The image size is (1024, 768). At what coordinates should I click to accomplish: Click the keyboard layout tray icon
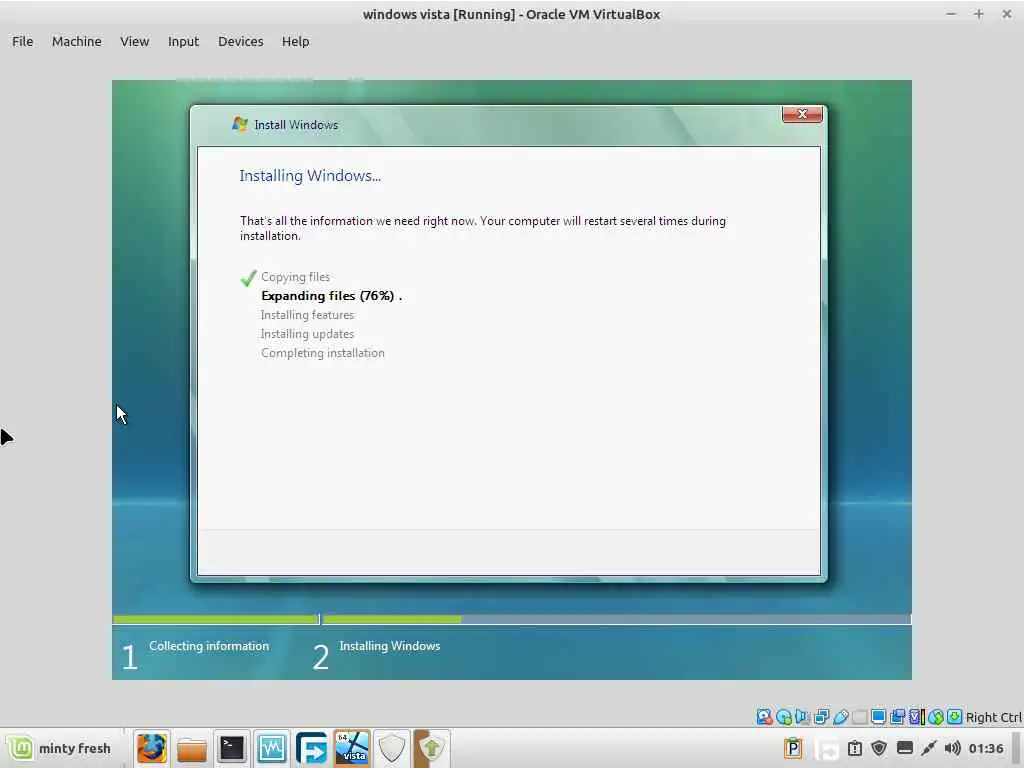point(904,748)
